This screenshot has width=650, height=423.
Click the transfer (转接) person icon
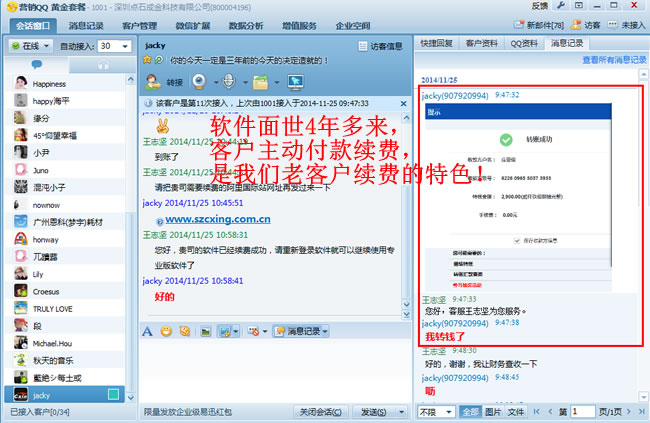153,82
